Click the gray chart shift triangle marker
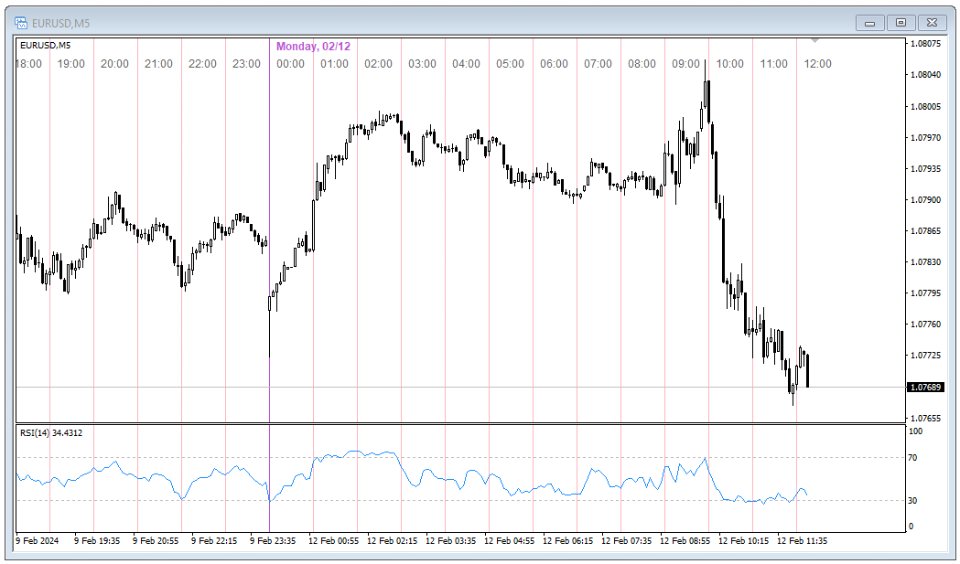960x564 pixels. [815, 41]
